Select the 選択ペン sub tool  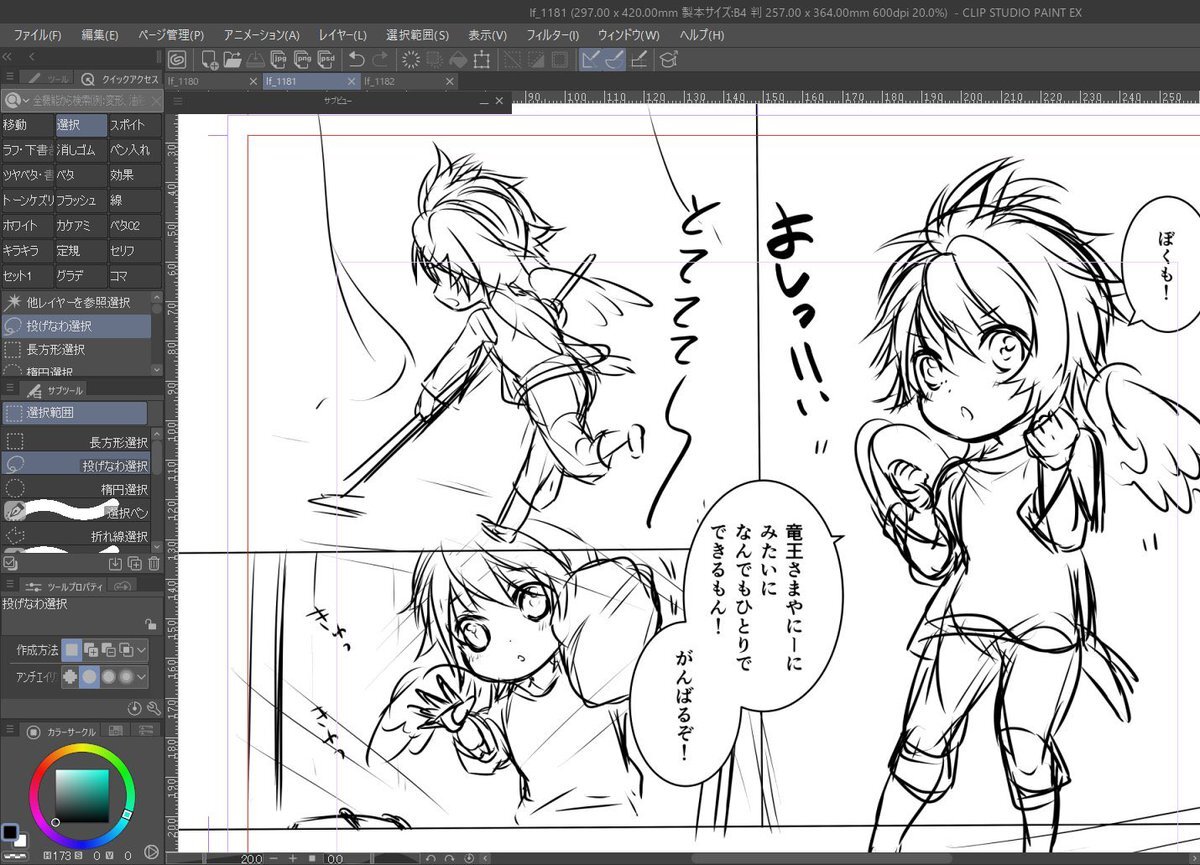(76, 512)
